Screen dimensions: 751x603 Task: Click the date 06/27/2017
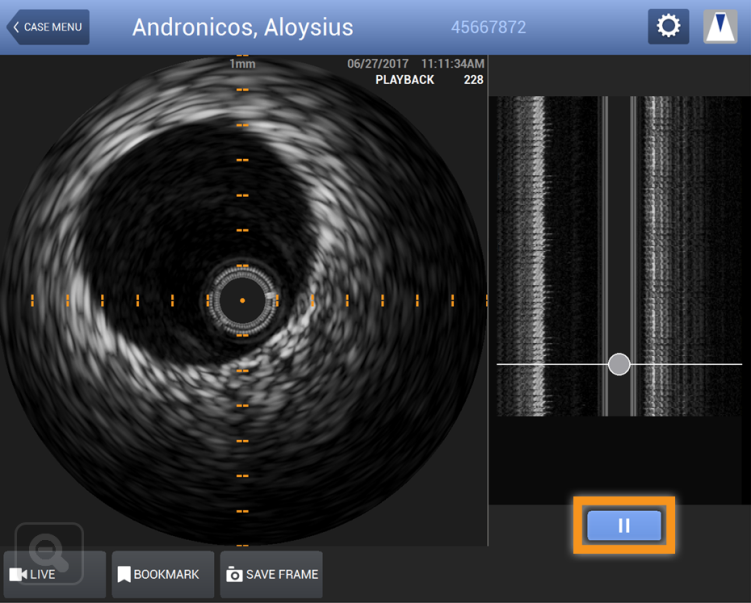(x=378, y=64)
